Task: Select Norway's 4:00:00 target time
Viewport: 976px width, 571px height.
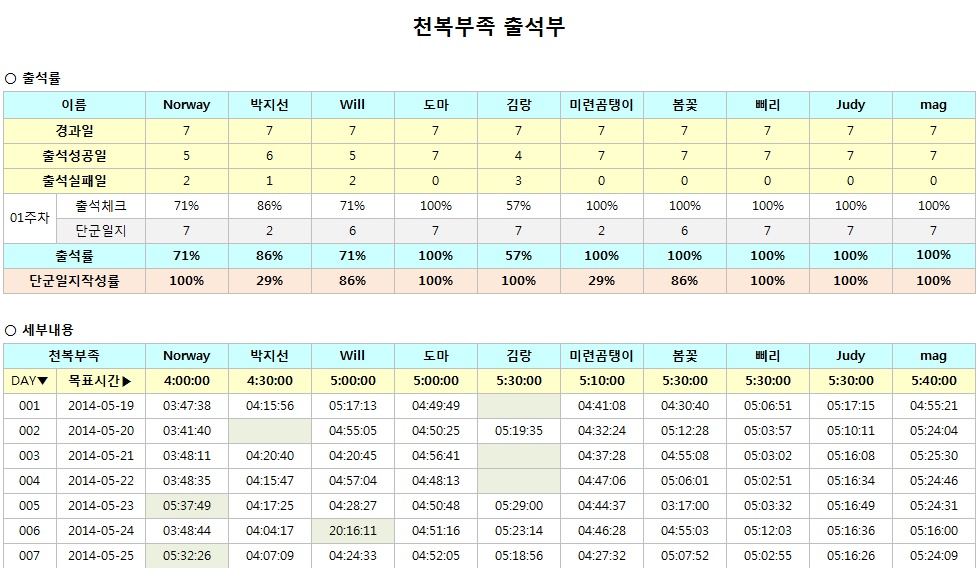Action: point(186,381)
